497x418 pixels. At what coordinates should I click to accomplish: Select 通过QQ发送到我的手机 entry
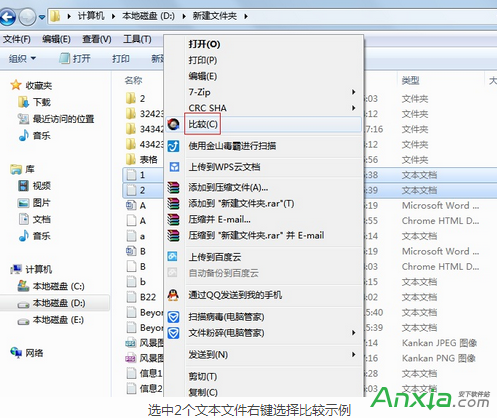coord(235,295)
